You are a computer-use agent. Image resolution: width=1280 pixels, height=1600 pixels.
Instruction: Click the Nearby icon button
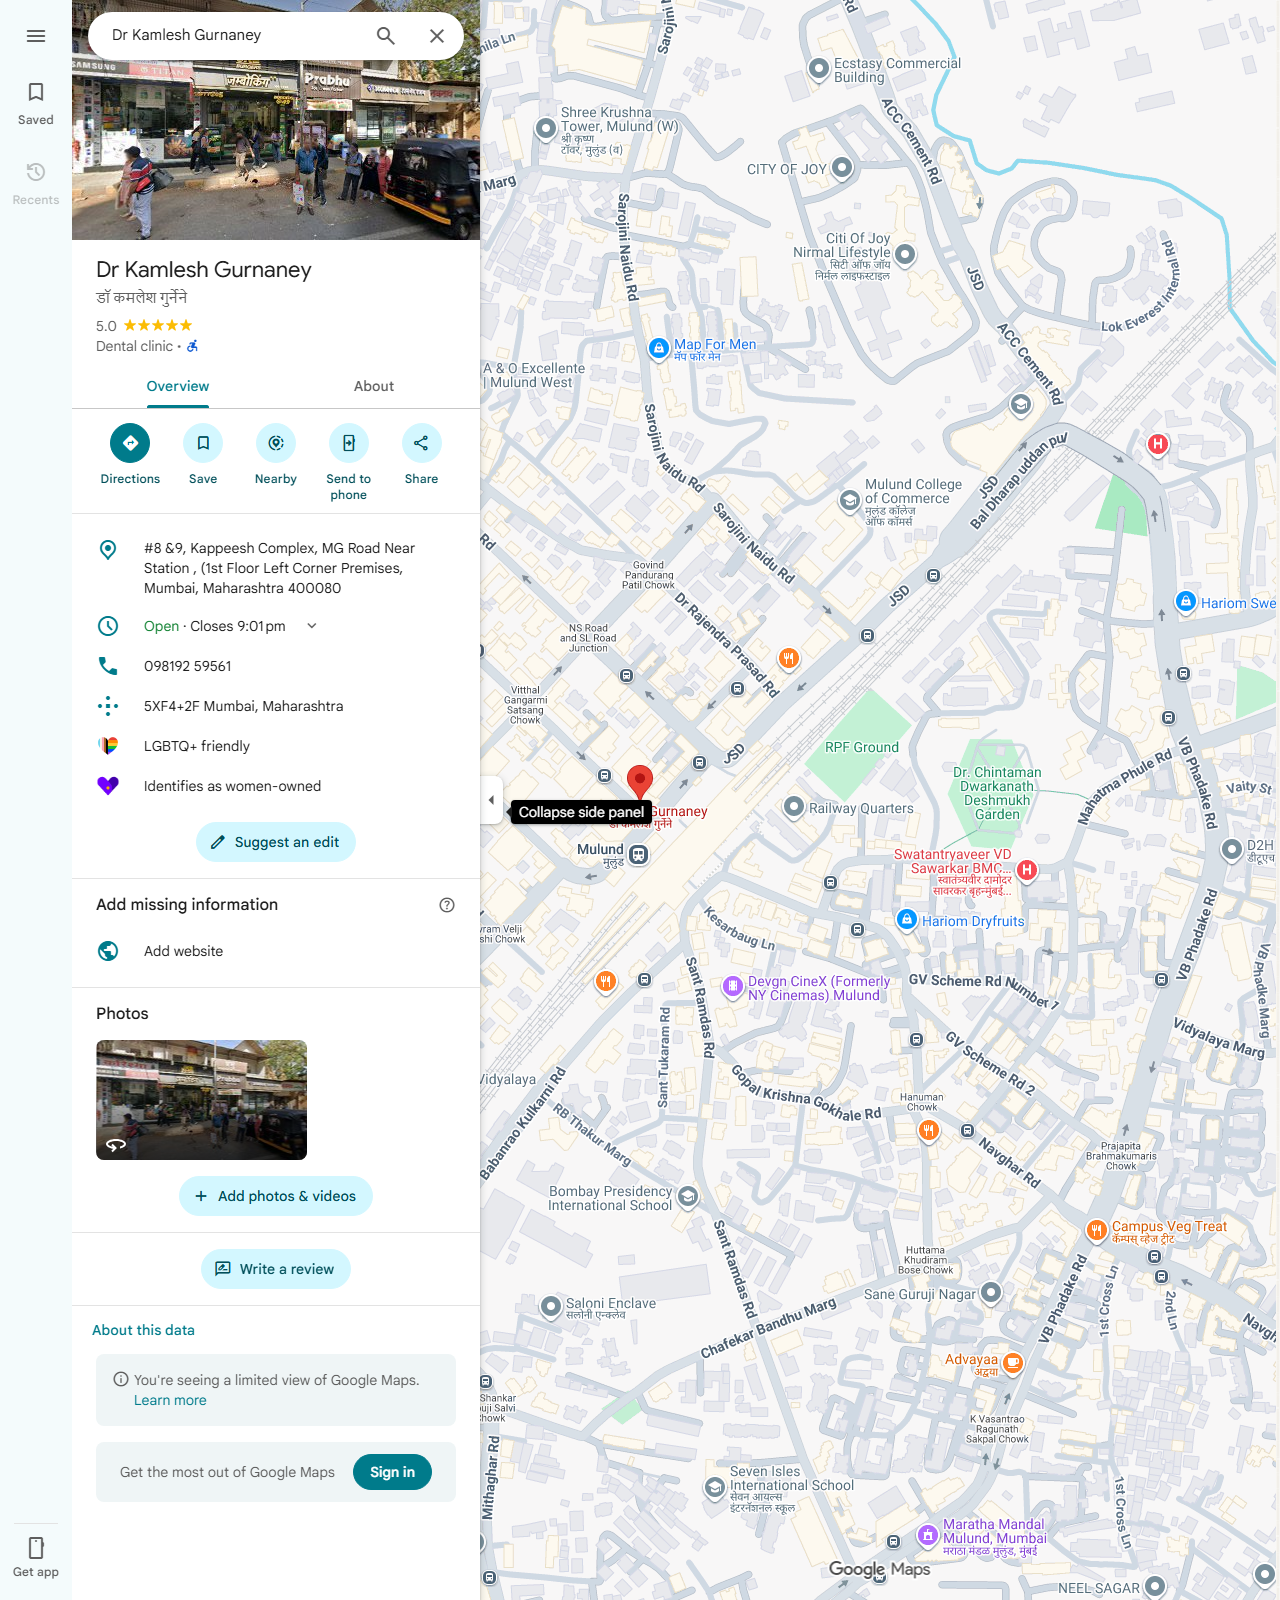click(x=276, y=443)
